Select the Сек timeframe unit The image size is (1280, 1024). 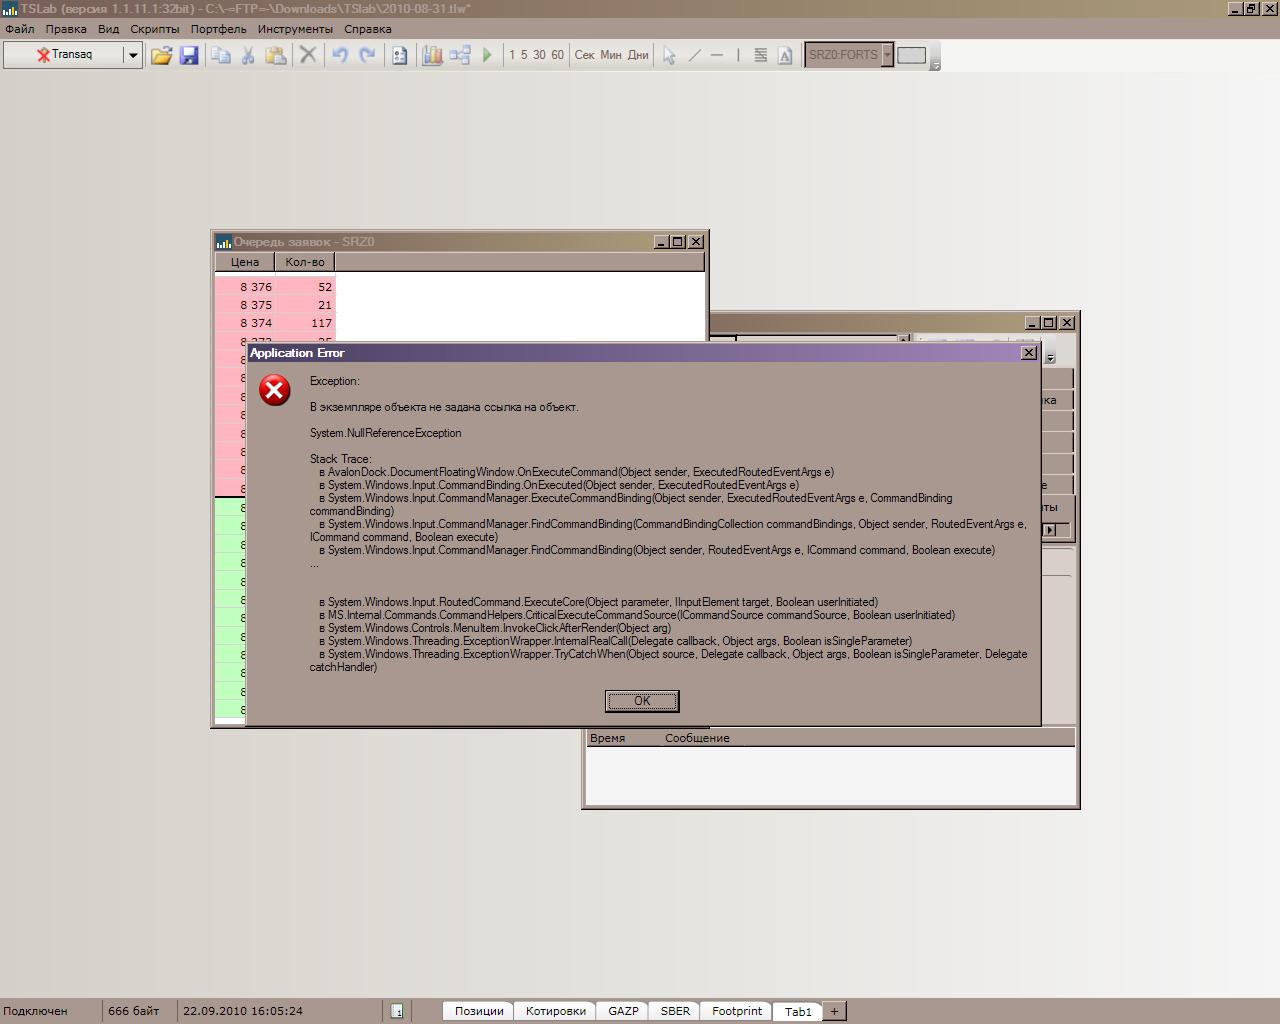[585, 55]
